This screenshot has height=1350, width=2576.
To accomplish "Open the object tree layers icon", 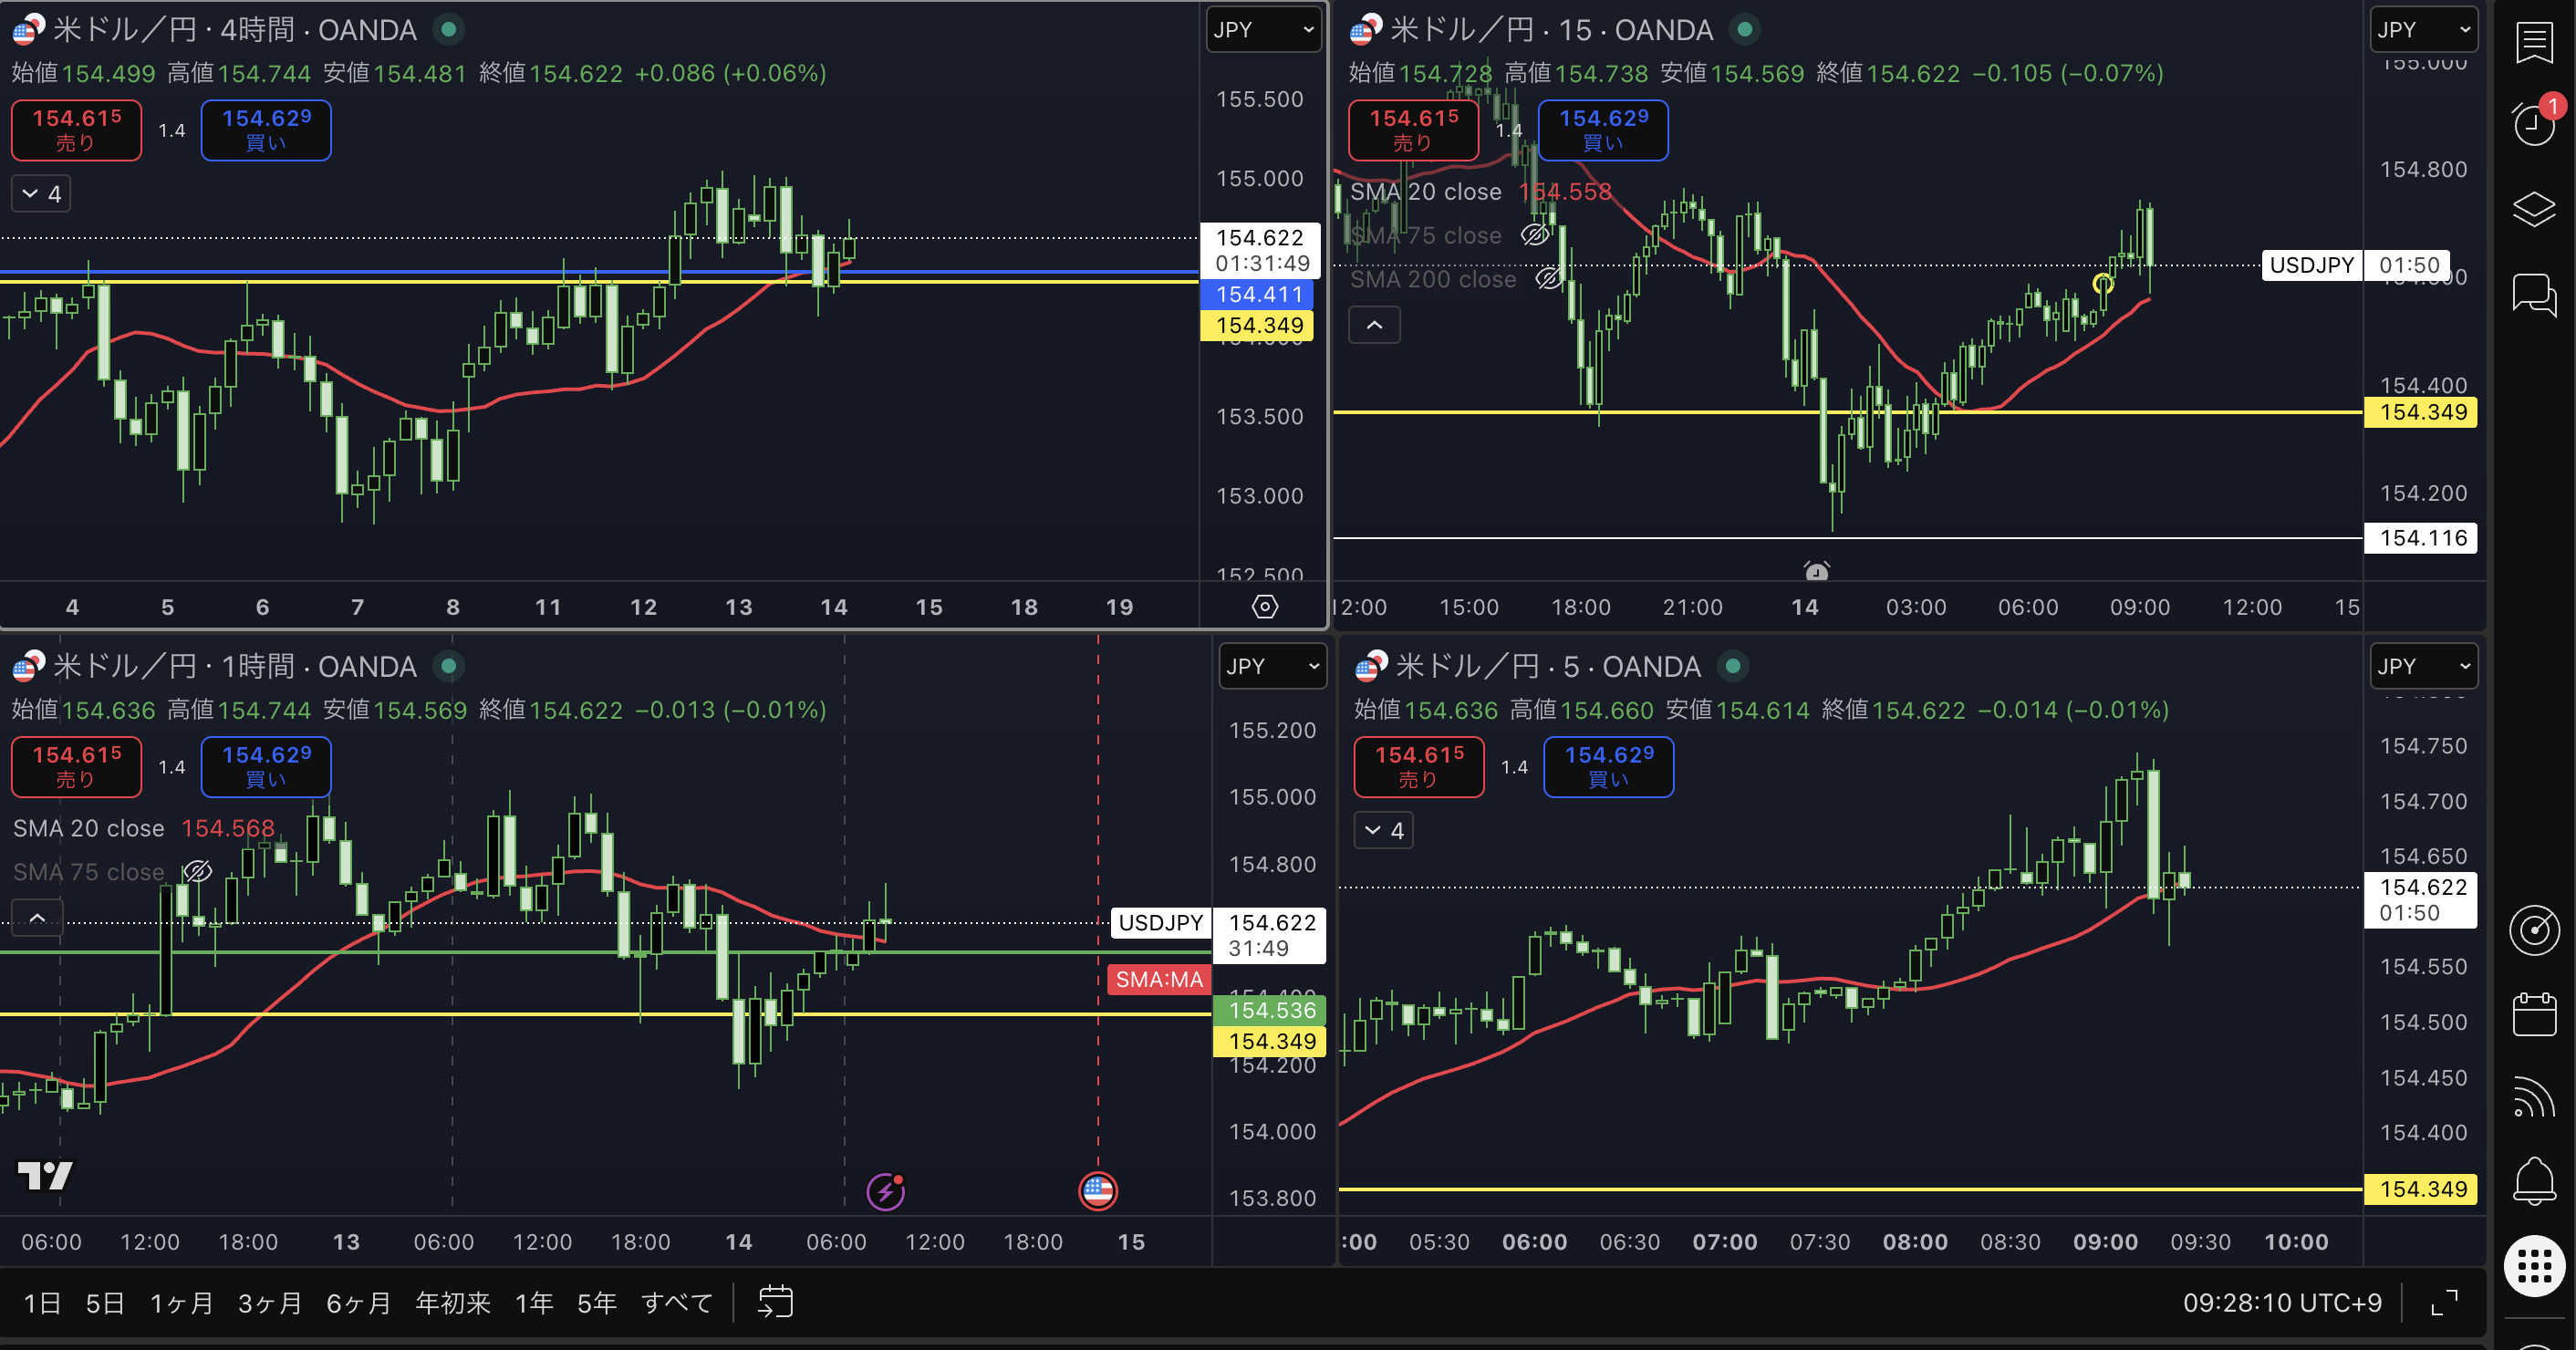I will click(2533, 208).
